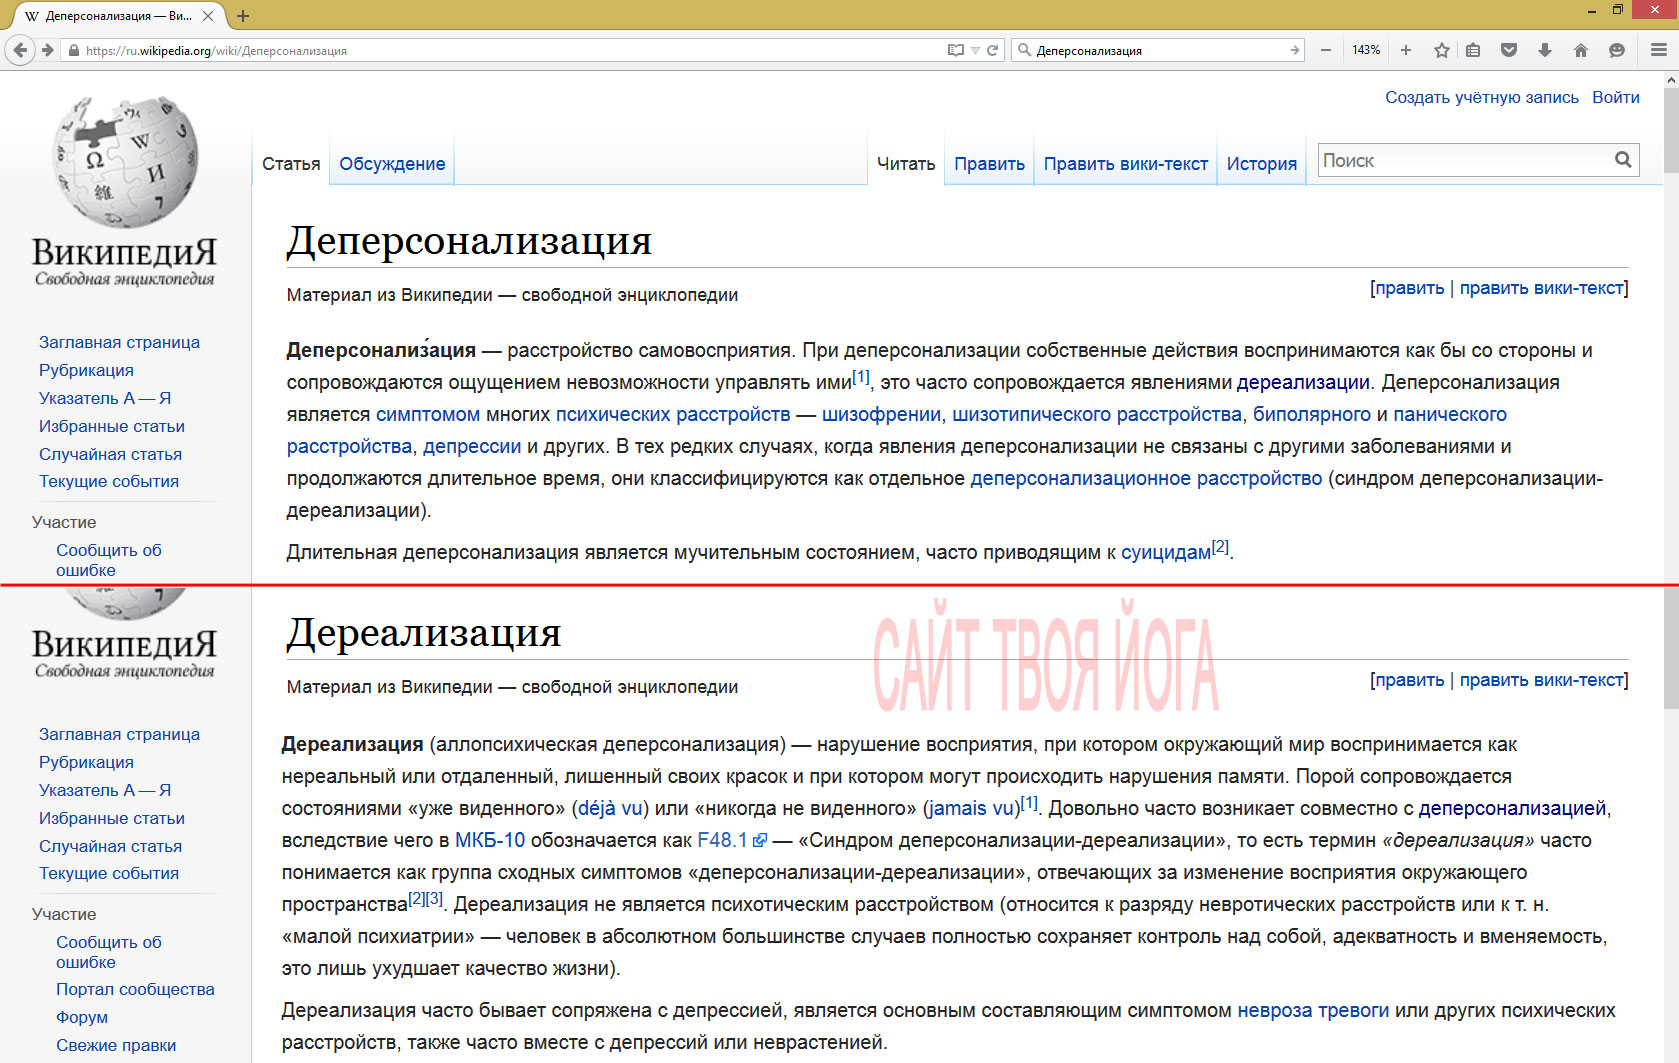Open the Править вики-текст tab

[1126, 164]
